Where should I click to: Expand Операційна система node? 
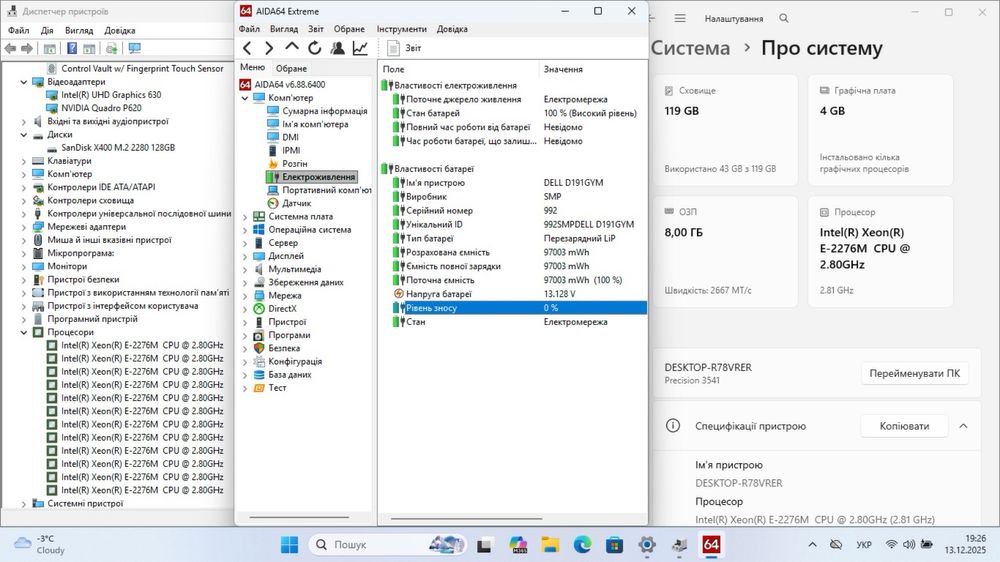(x=245, y=230)
